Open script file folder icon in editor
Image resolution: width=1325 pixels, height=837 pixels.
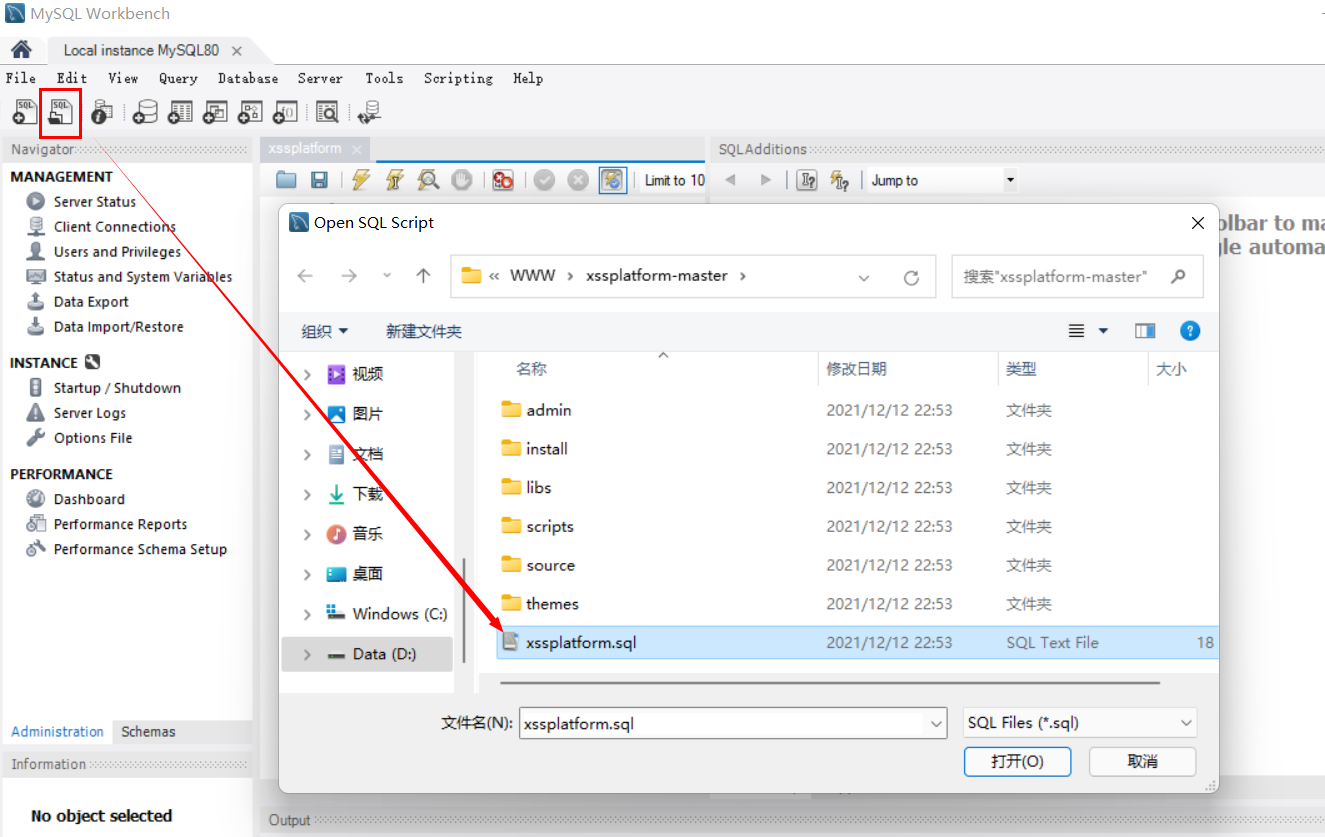tap(287, 180)
